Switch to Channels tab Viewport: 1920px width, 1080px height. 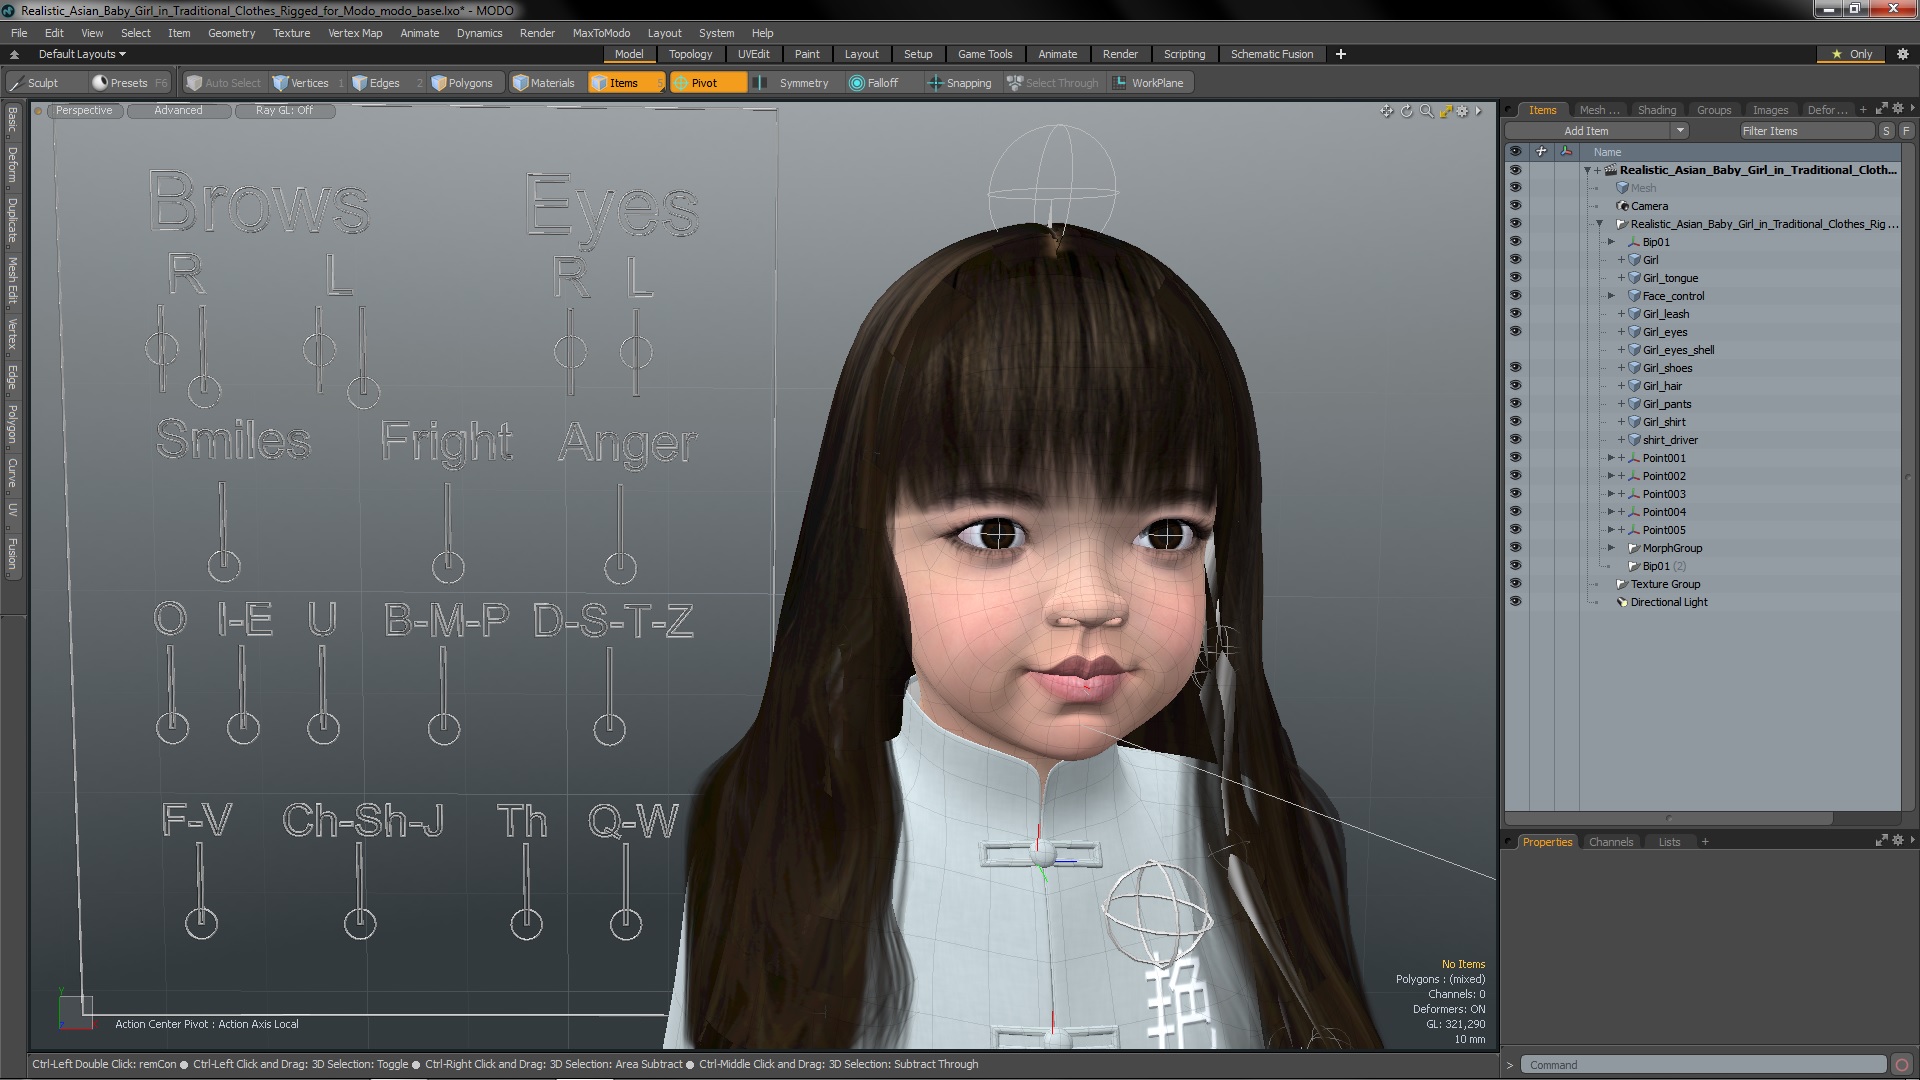[x=1610, y=842]
